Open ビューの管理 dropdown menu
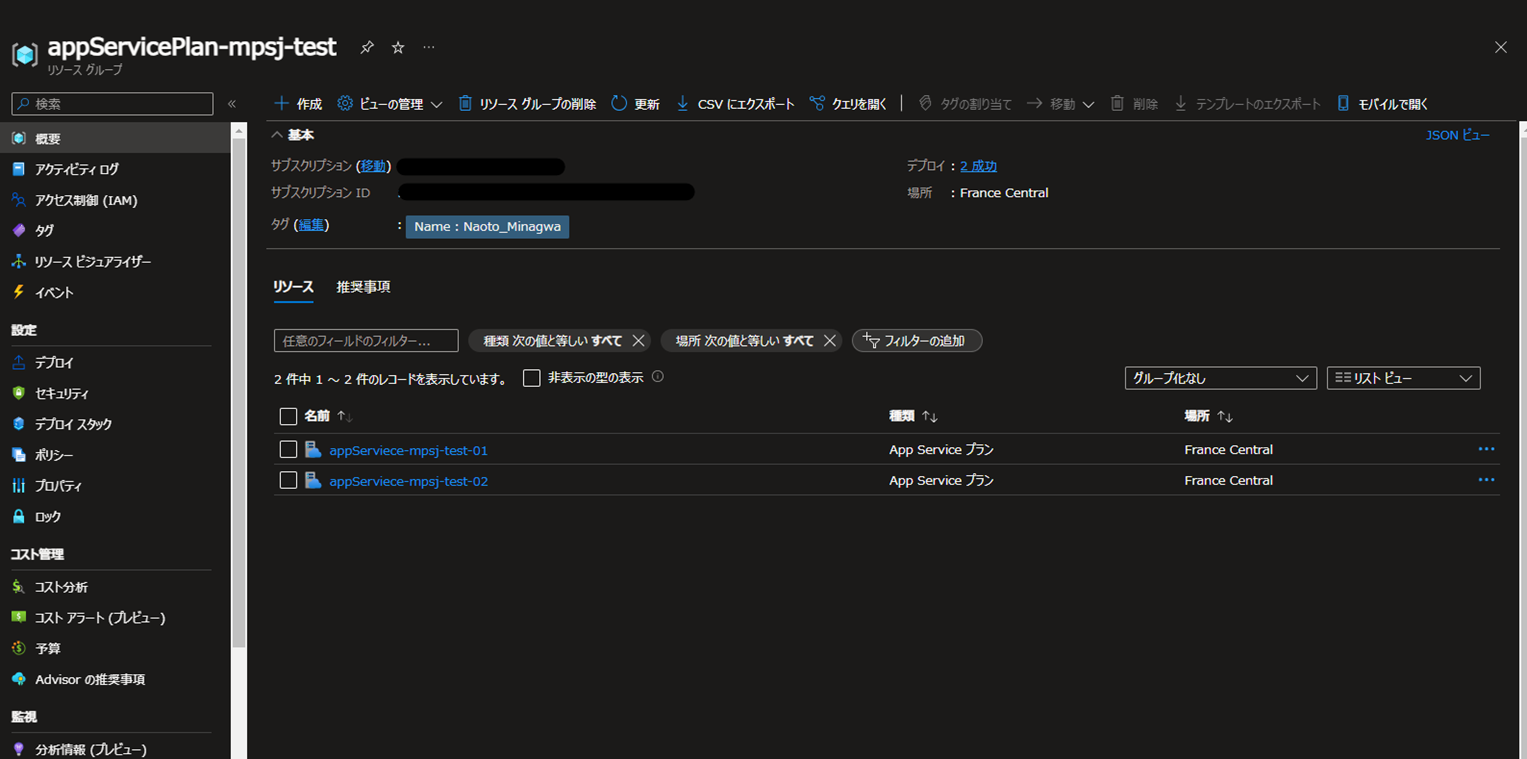The height and width of the screenshot is (759, 1527). click(x=390, y=104)
